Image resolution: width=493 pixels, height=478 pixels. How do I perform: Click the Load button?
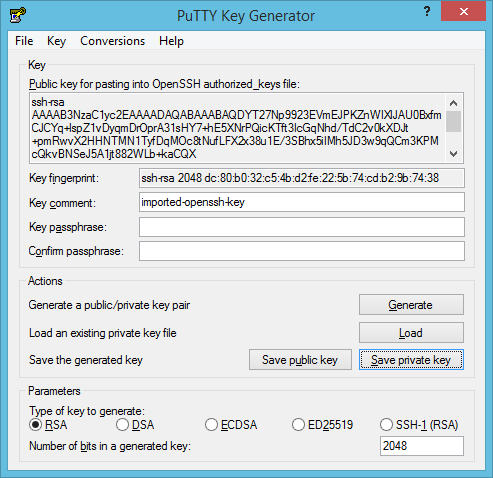(x=411, y=333)
